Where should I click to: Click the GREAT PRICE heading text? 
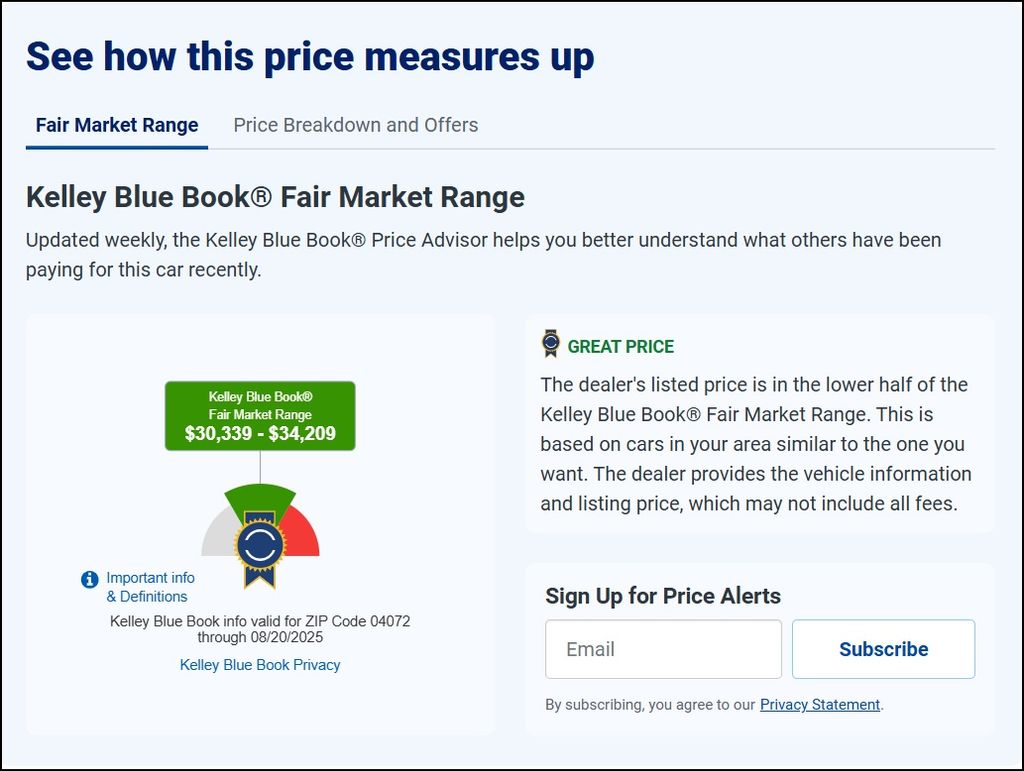coord(620,347)
